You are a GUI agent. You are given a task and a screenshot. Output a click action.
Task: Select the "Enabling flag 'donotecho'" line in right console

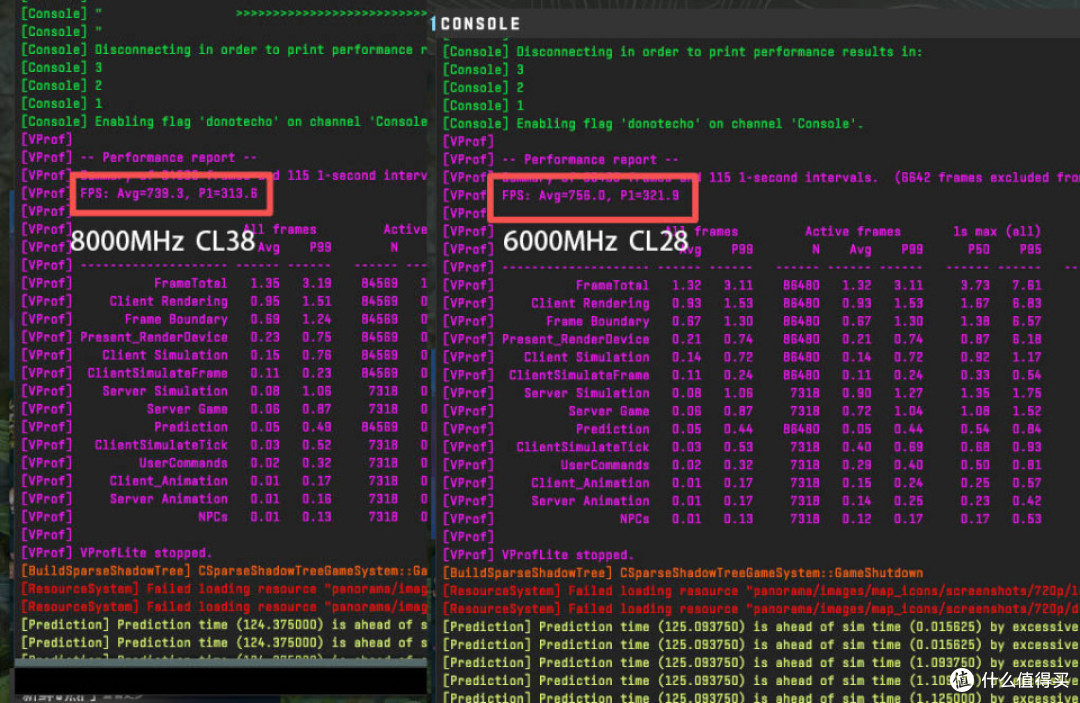(653, 124)
